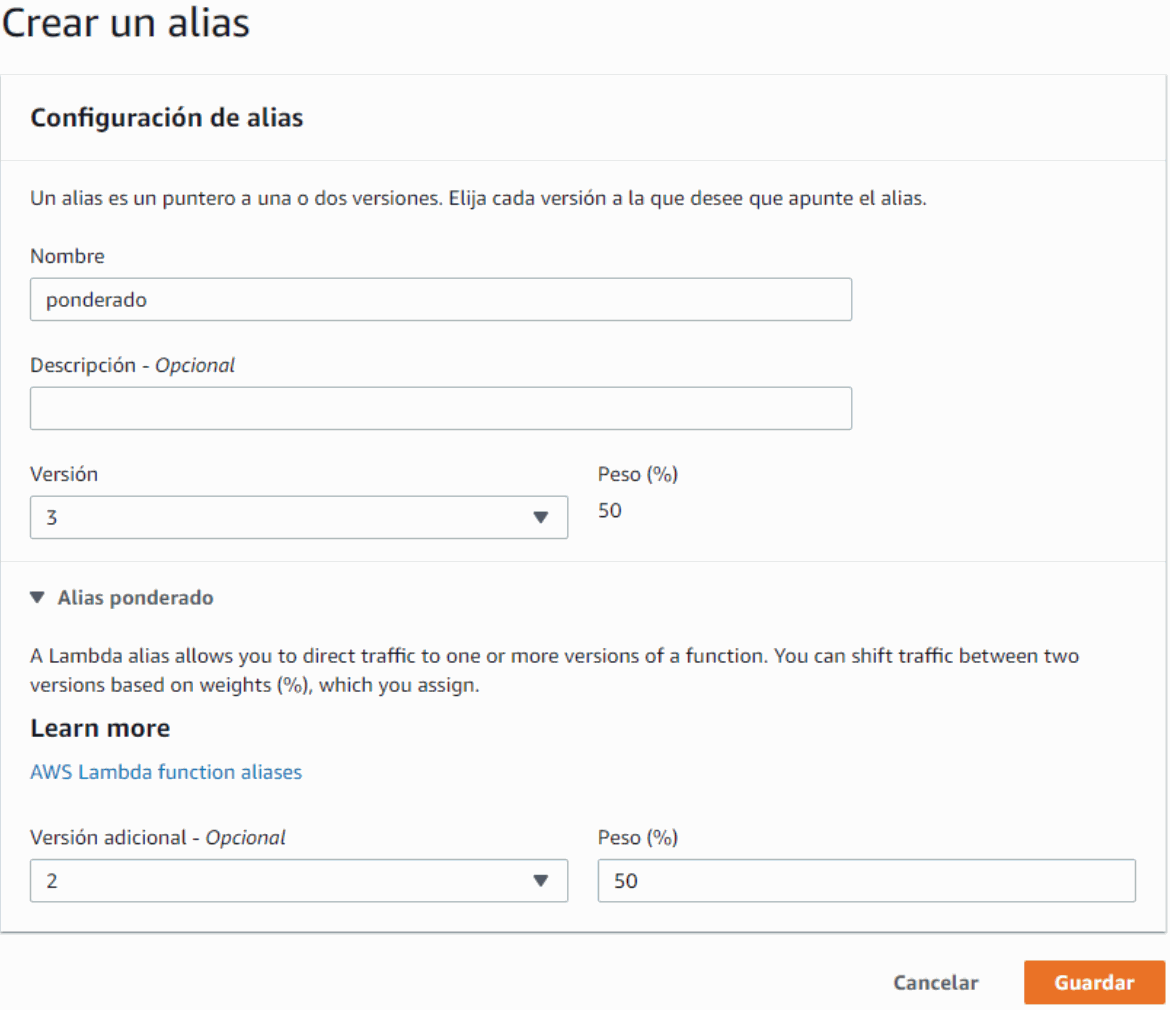Focus the empty Descripción text field
This screenshot has width=1170, height=1010.
tap(440, 408)
